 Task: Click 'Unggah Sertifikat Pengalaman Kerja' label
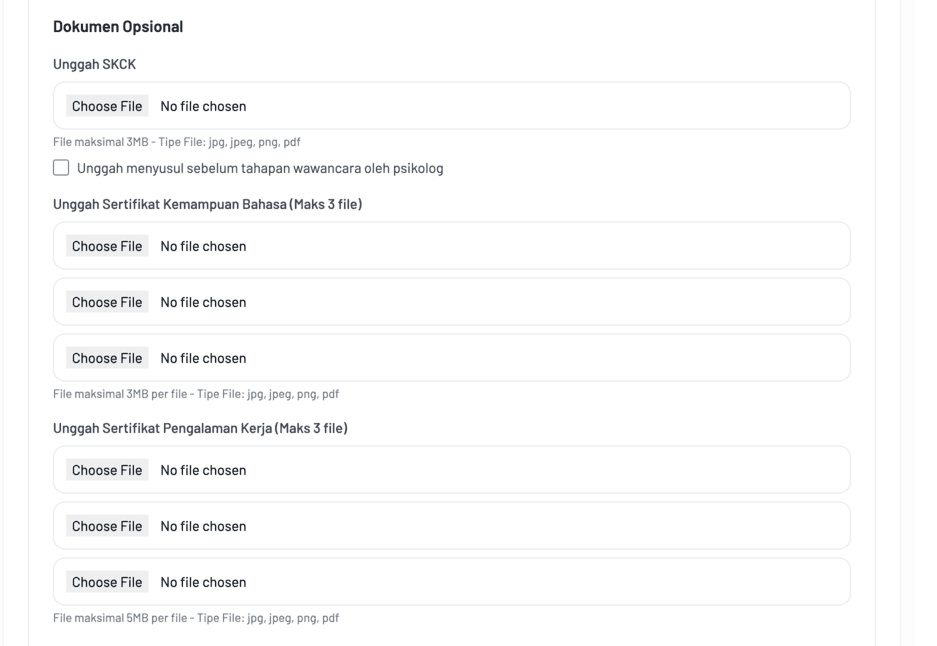pyautogui.click(x=199, y=429)
